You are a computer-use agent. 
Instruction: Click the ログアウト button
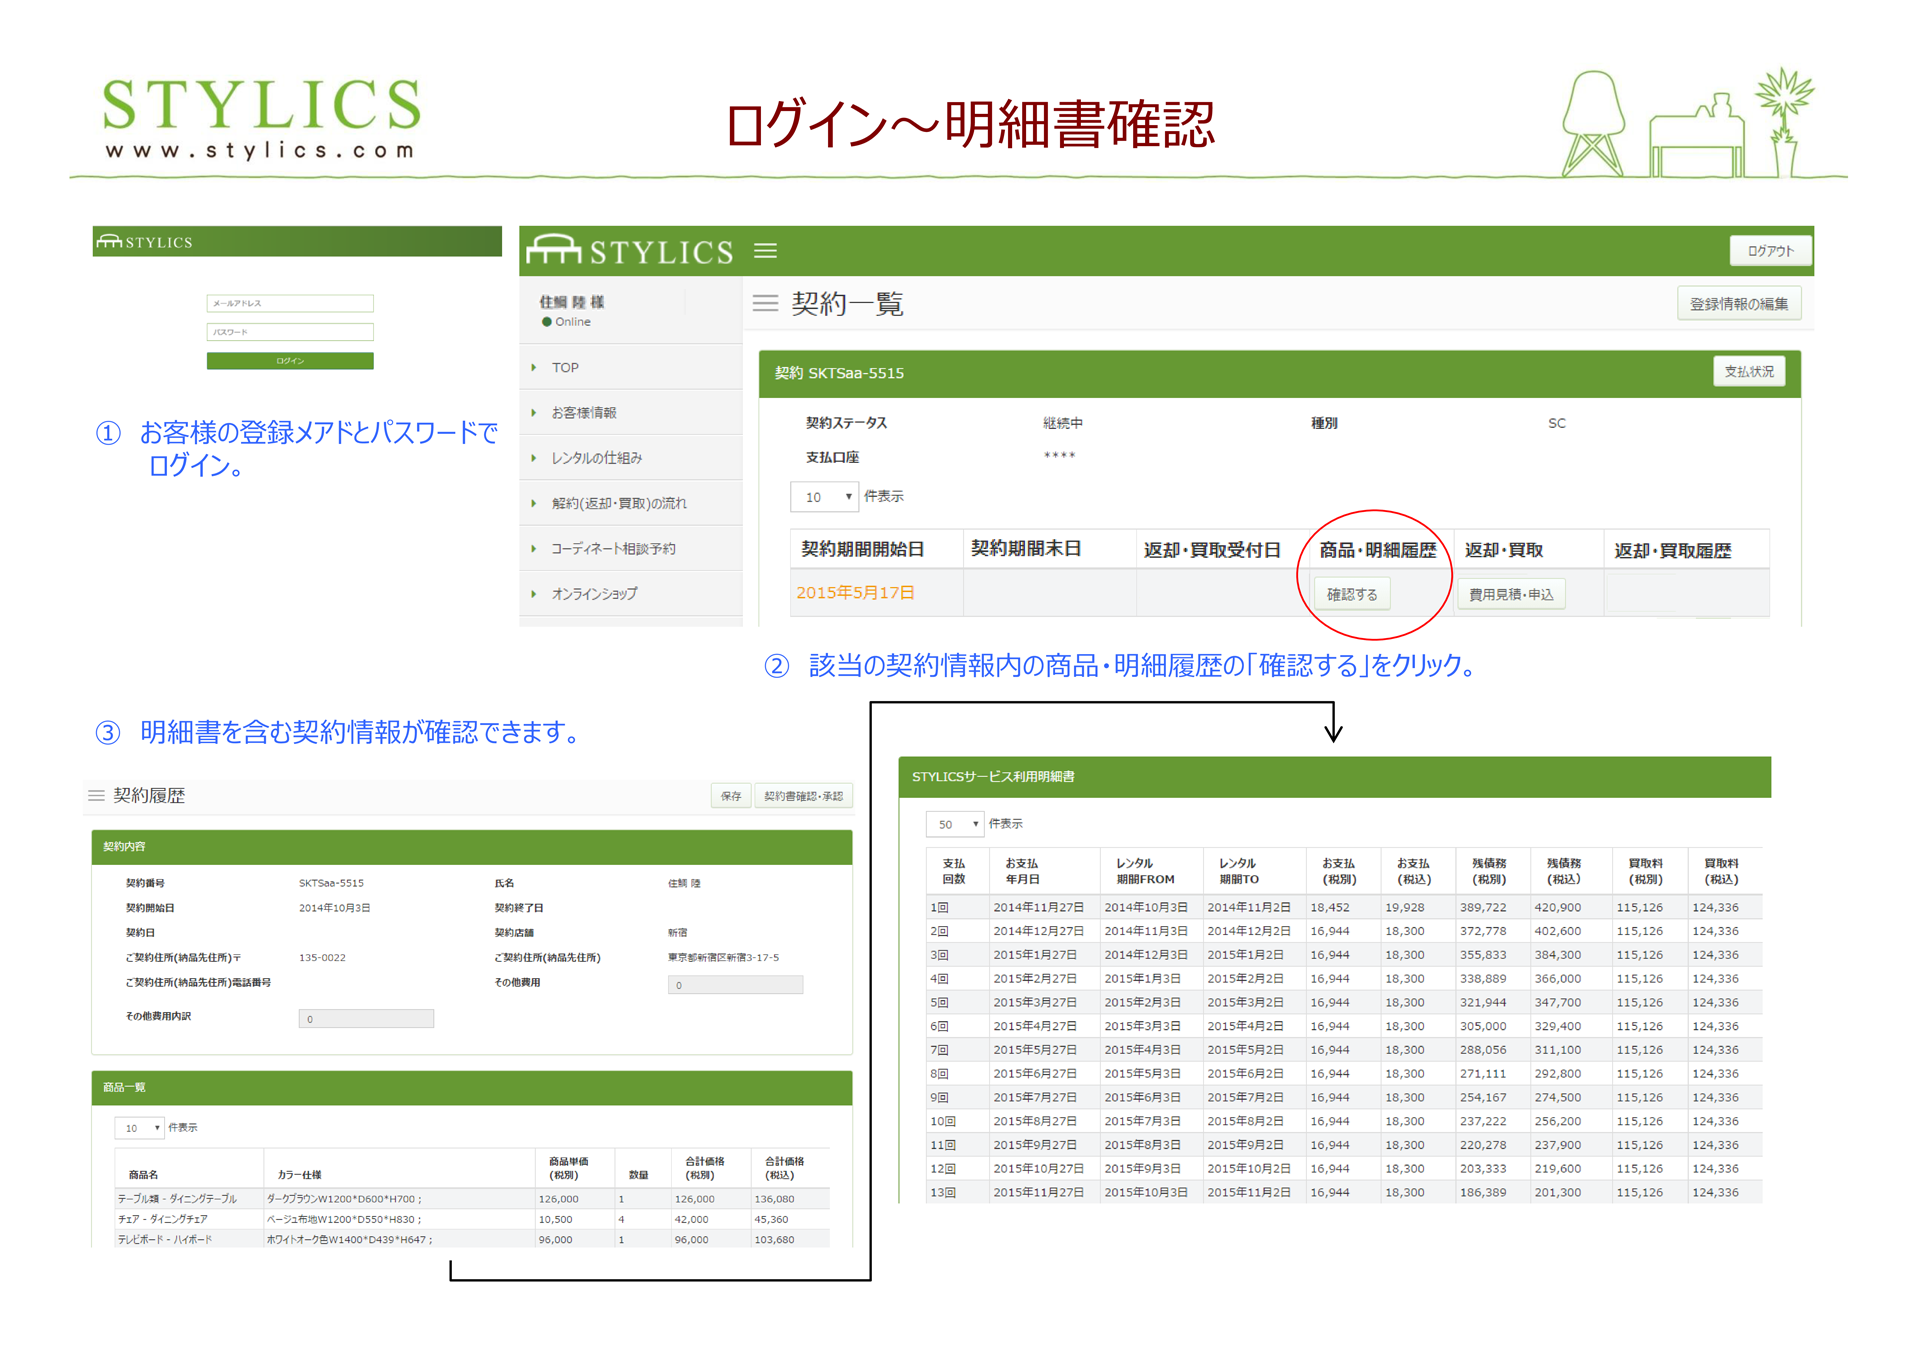tap(1770, 251)
